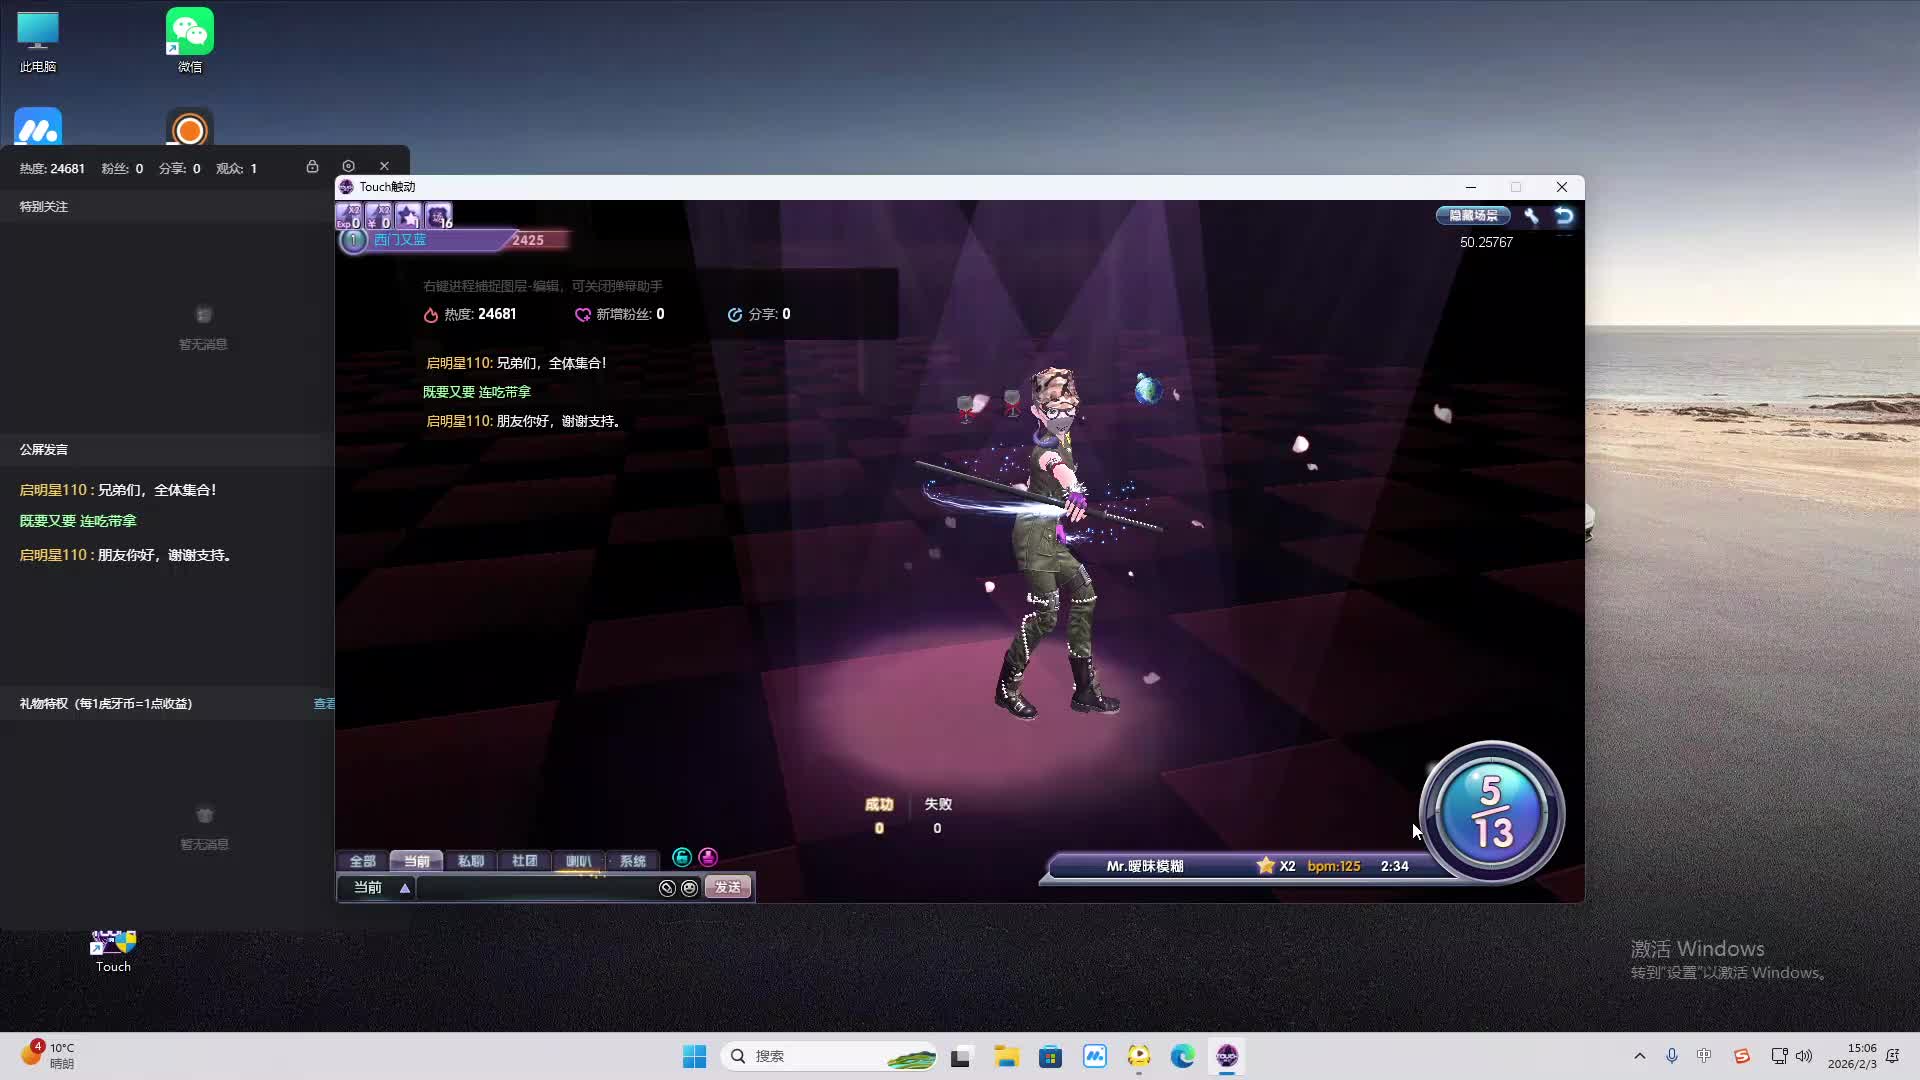This screenshot has width=1920, height=1080.
Task: Switch to the 系统 chat tab
Action: 632,861
